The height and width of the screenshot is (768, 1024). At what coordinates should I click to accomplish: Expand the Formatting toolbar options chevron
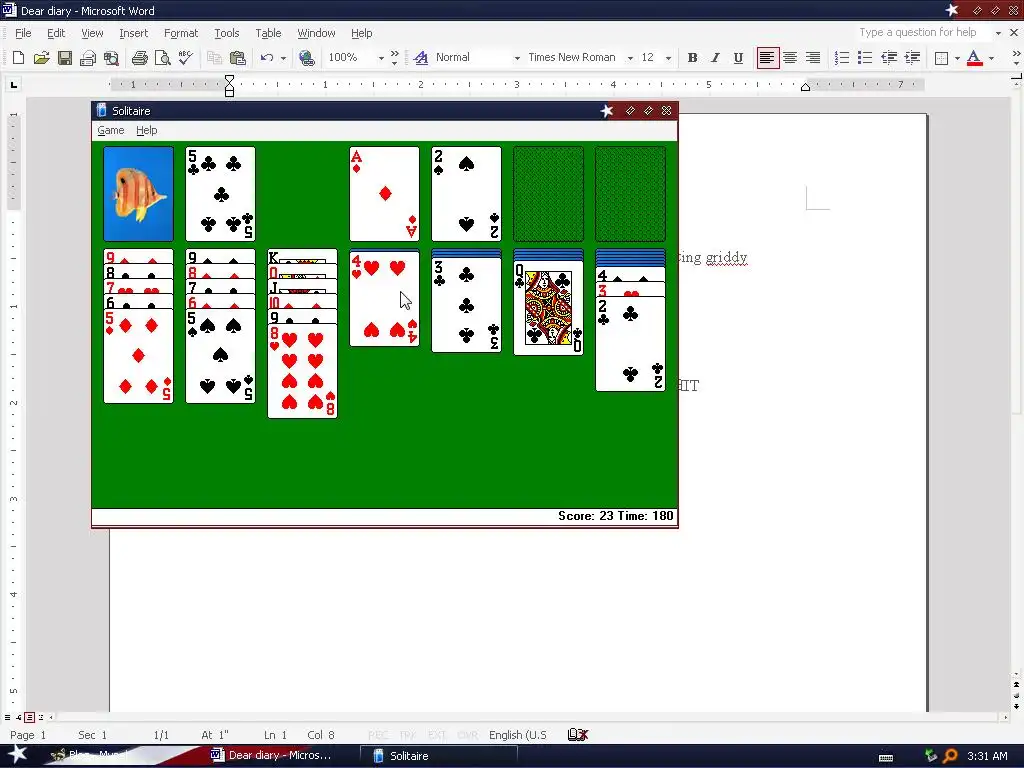(1016, 57)
